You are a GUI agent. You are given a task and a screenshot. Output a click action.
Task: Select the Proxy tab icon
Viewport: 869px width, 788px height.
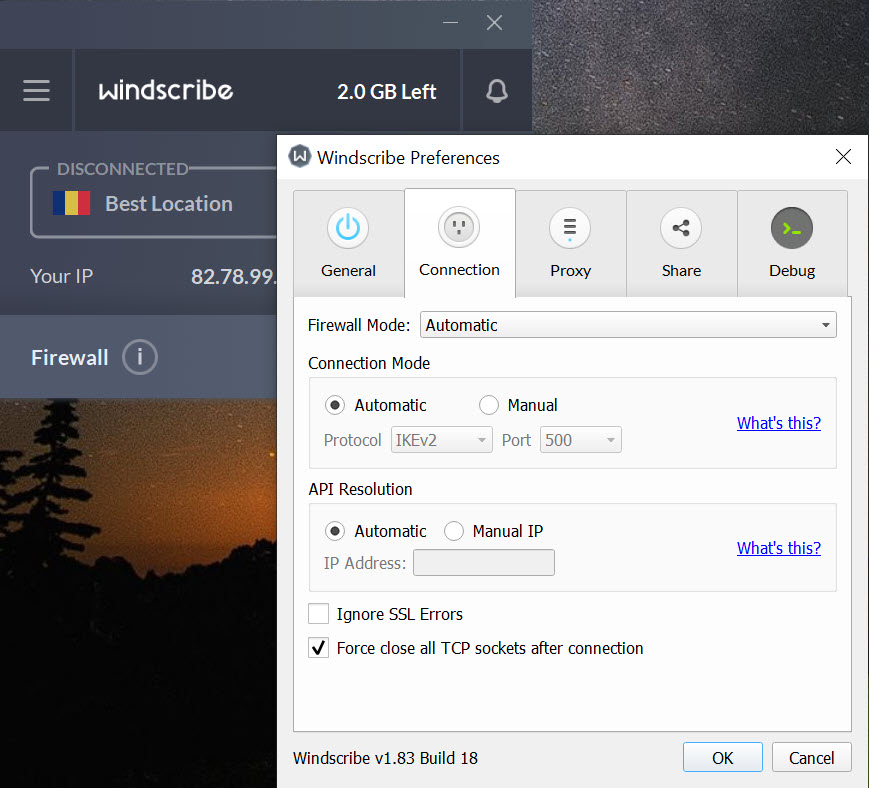click(x=570, y=228)
